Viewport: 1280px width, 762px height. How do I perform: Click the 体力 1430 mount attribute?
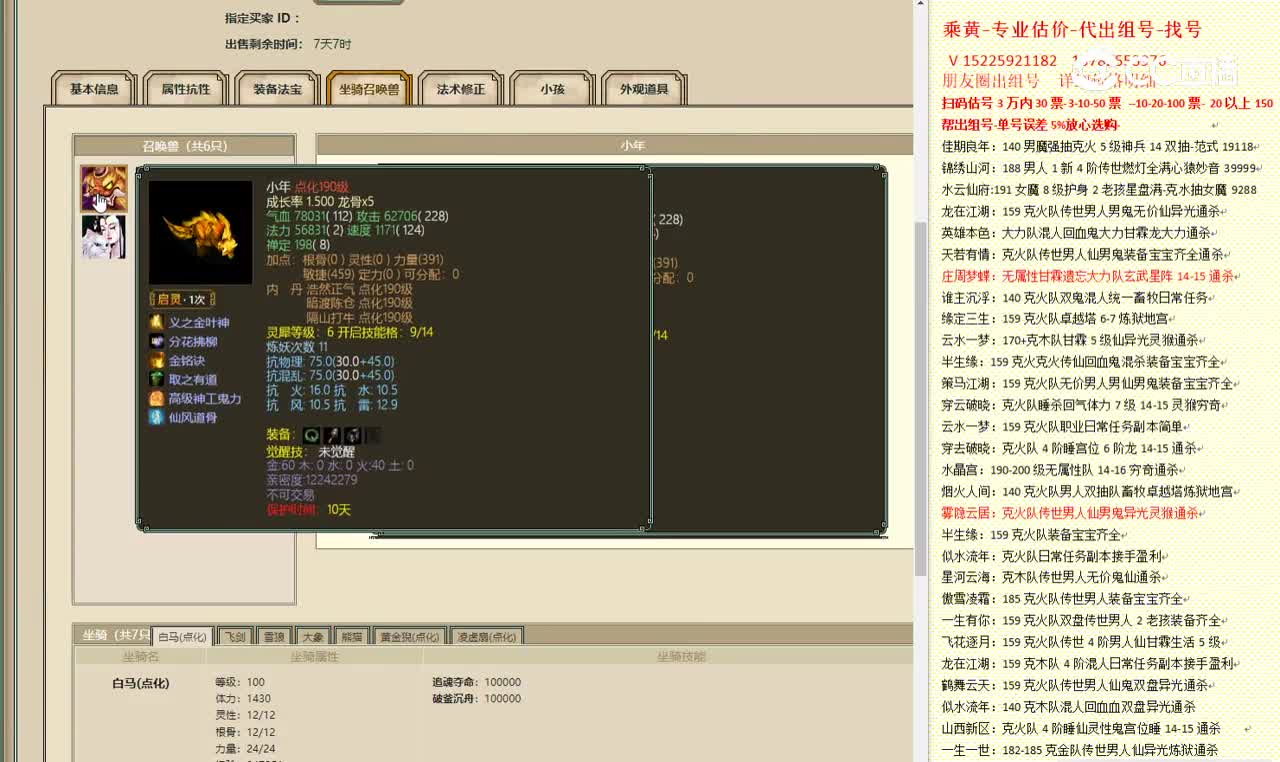tap(243, 698)
